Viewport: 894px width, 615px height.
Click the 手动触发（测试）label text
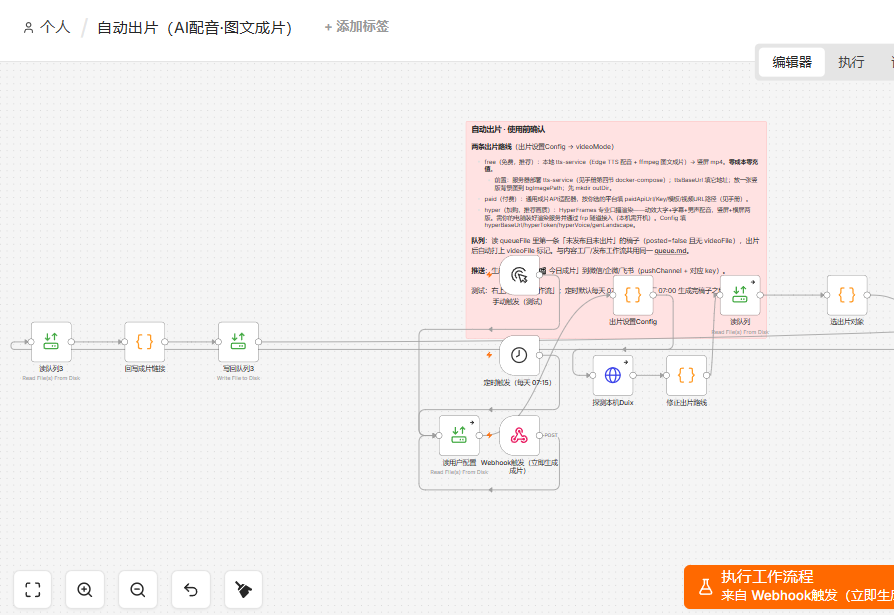coord(518,302)
